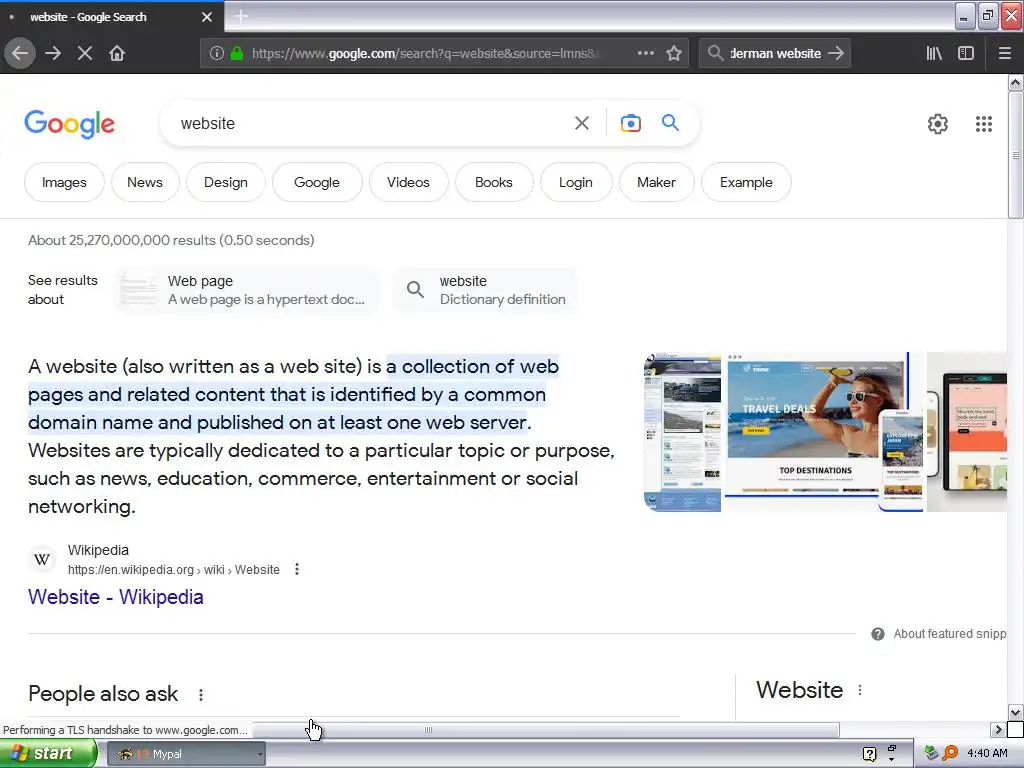1024x768 pixels.
Task: Open the browser home page
Action: point(117,54)
